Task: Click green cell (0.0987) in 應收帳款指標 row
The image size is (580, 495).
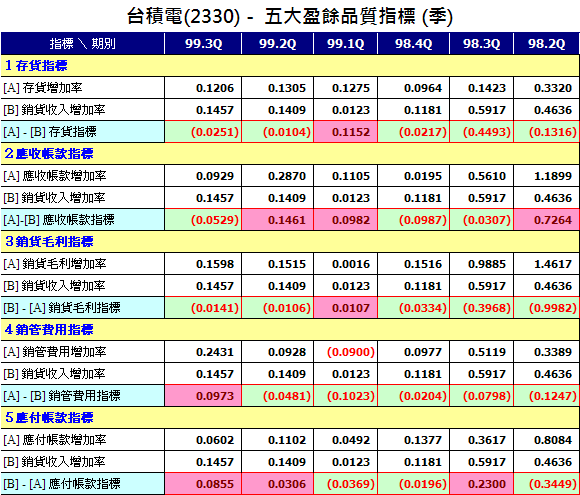Action: [x=414, y=220]
